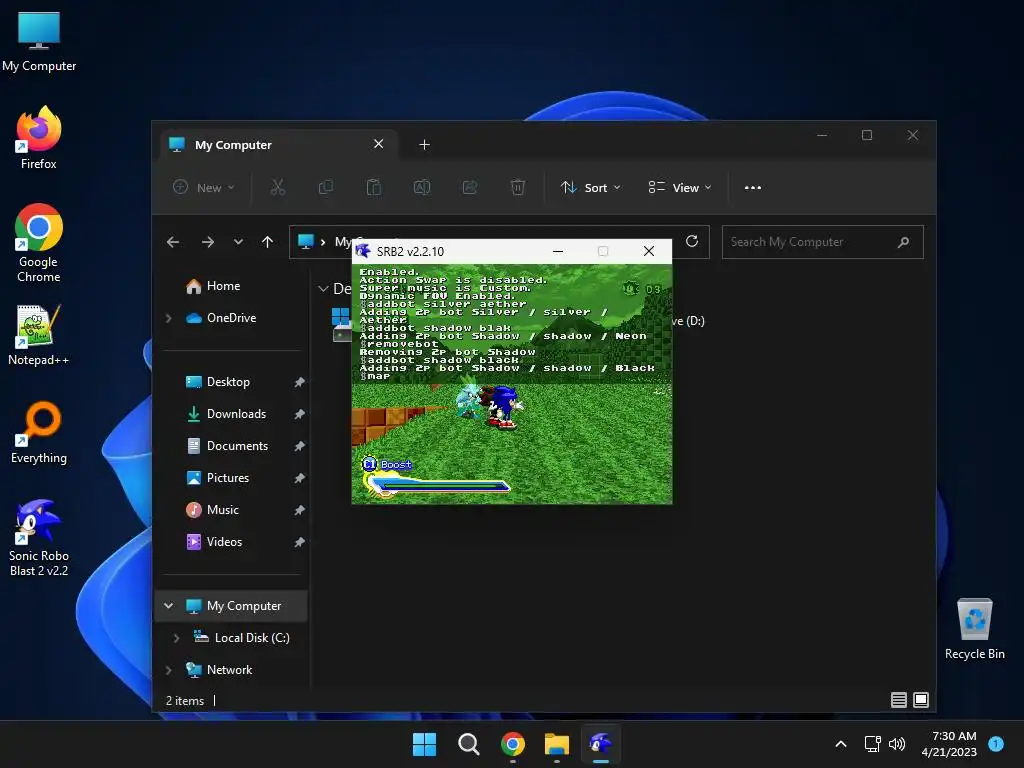This screenshot has height=768, width=1024.
Task: Click the Rename icon in Explorer toolbar
Action: 422,187
